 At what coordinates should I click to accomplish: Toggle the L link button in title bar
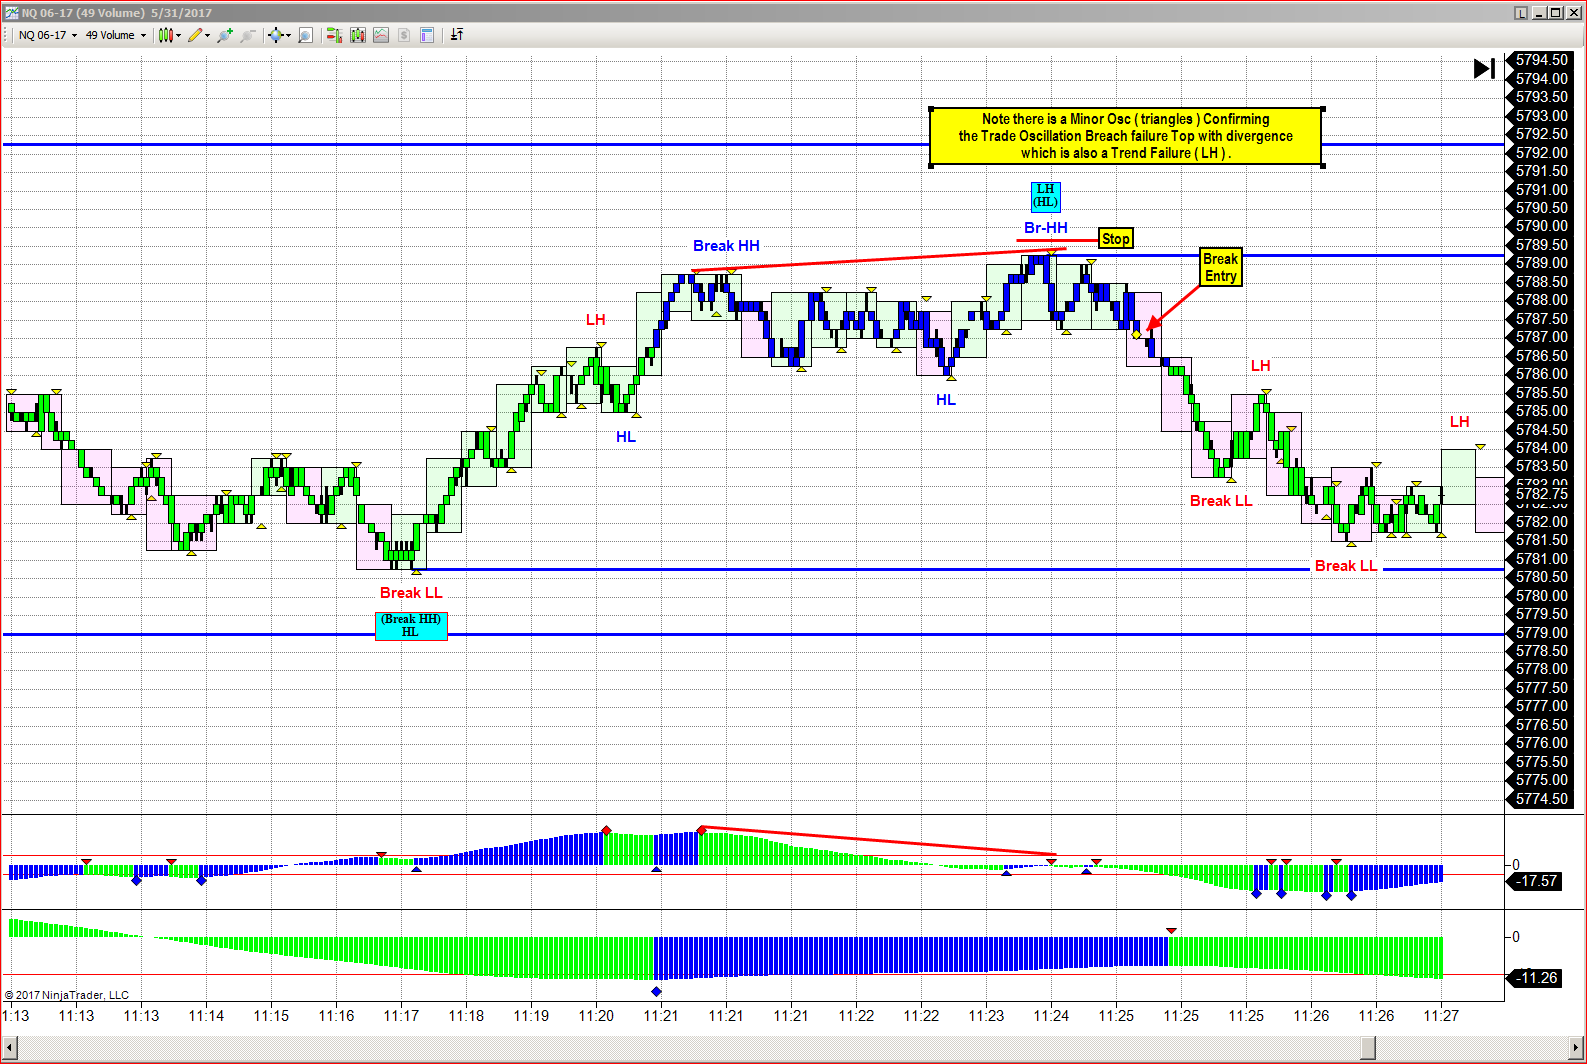click(1521, 13)
